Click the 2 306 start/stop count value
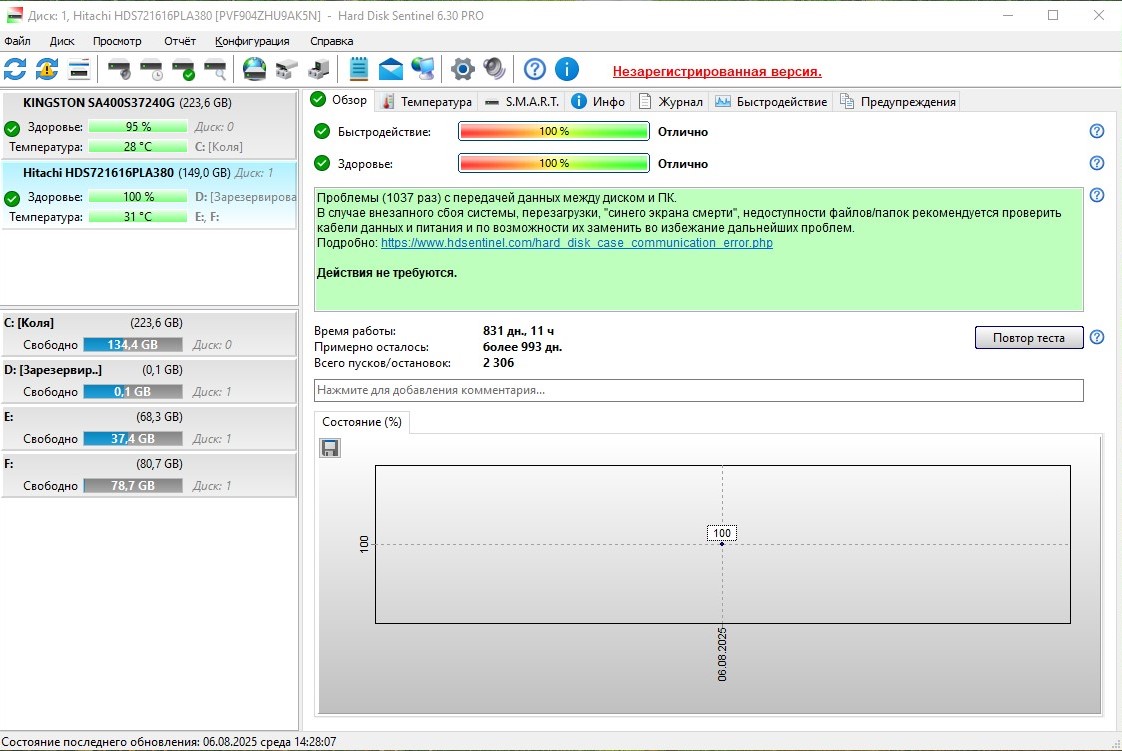 [498, 363]
